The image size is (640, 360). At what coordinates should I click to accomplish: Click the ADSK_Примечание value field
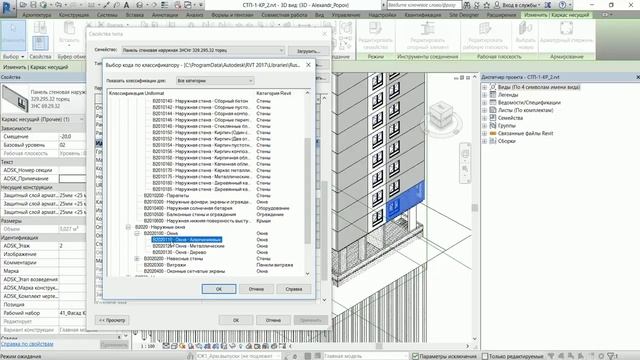point(72,178)
